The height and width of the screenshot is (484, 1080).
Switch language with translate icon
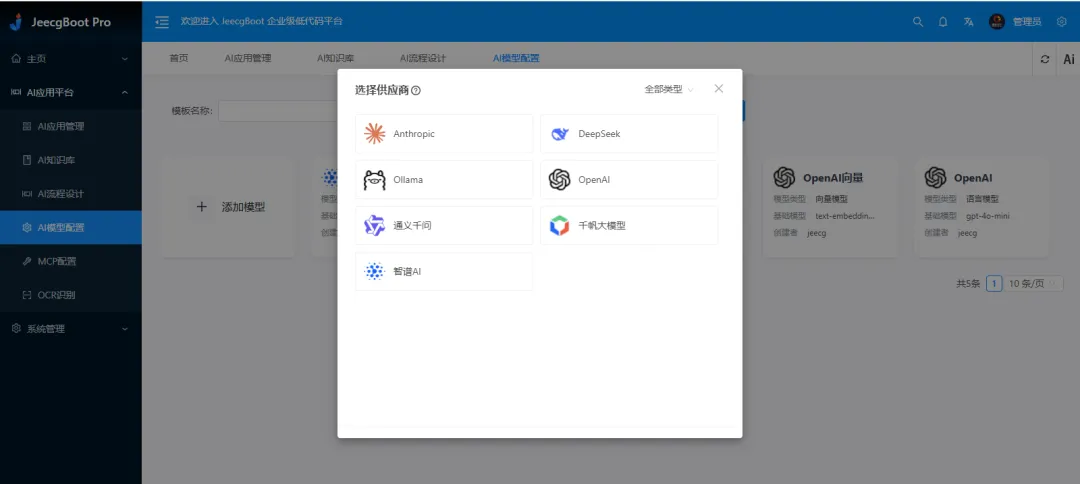(x=968, y=21)
